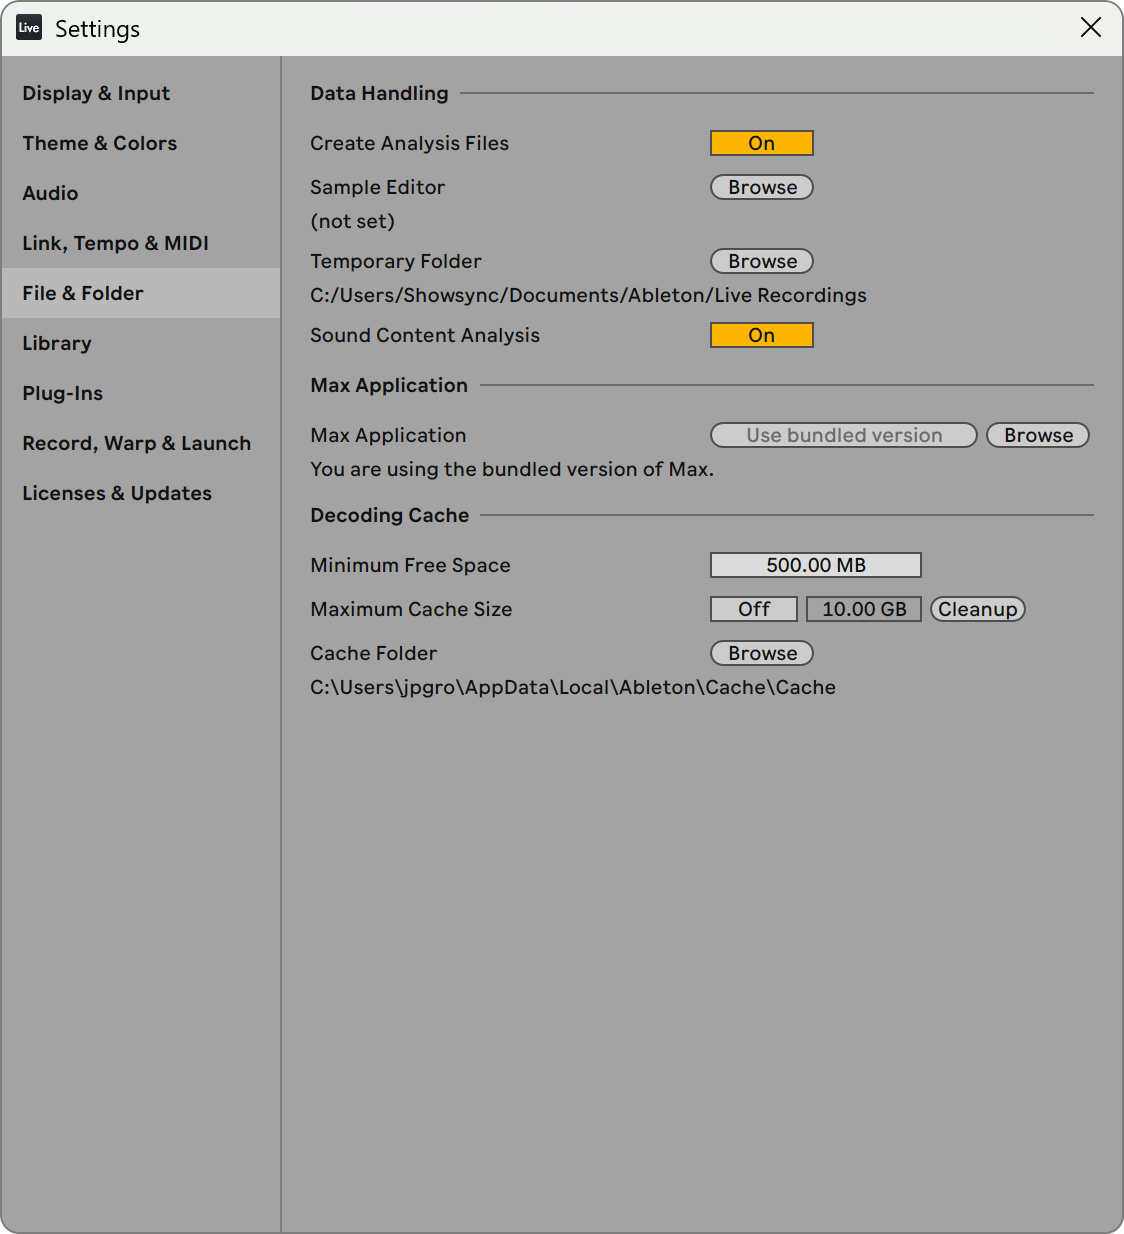Browse for a Max Application installation
Viewport: 1124px width, 1234px height.
pos(1037,435)
